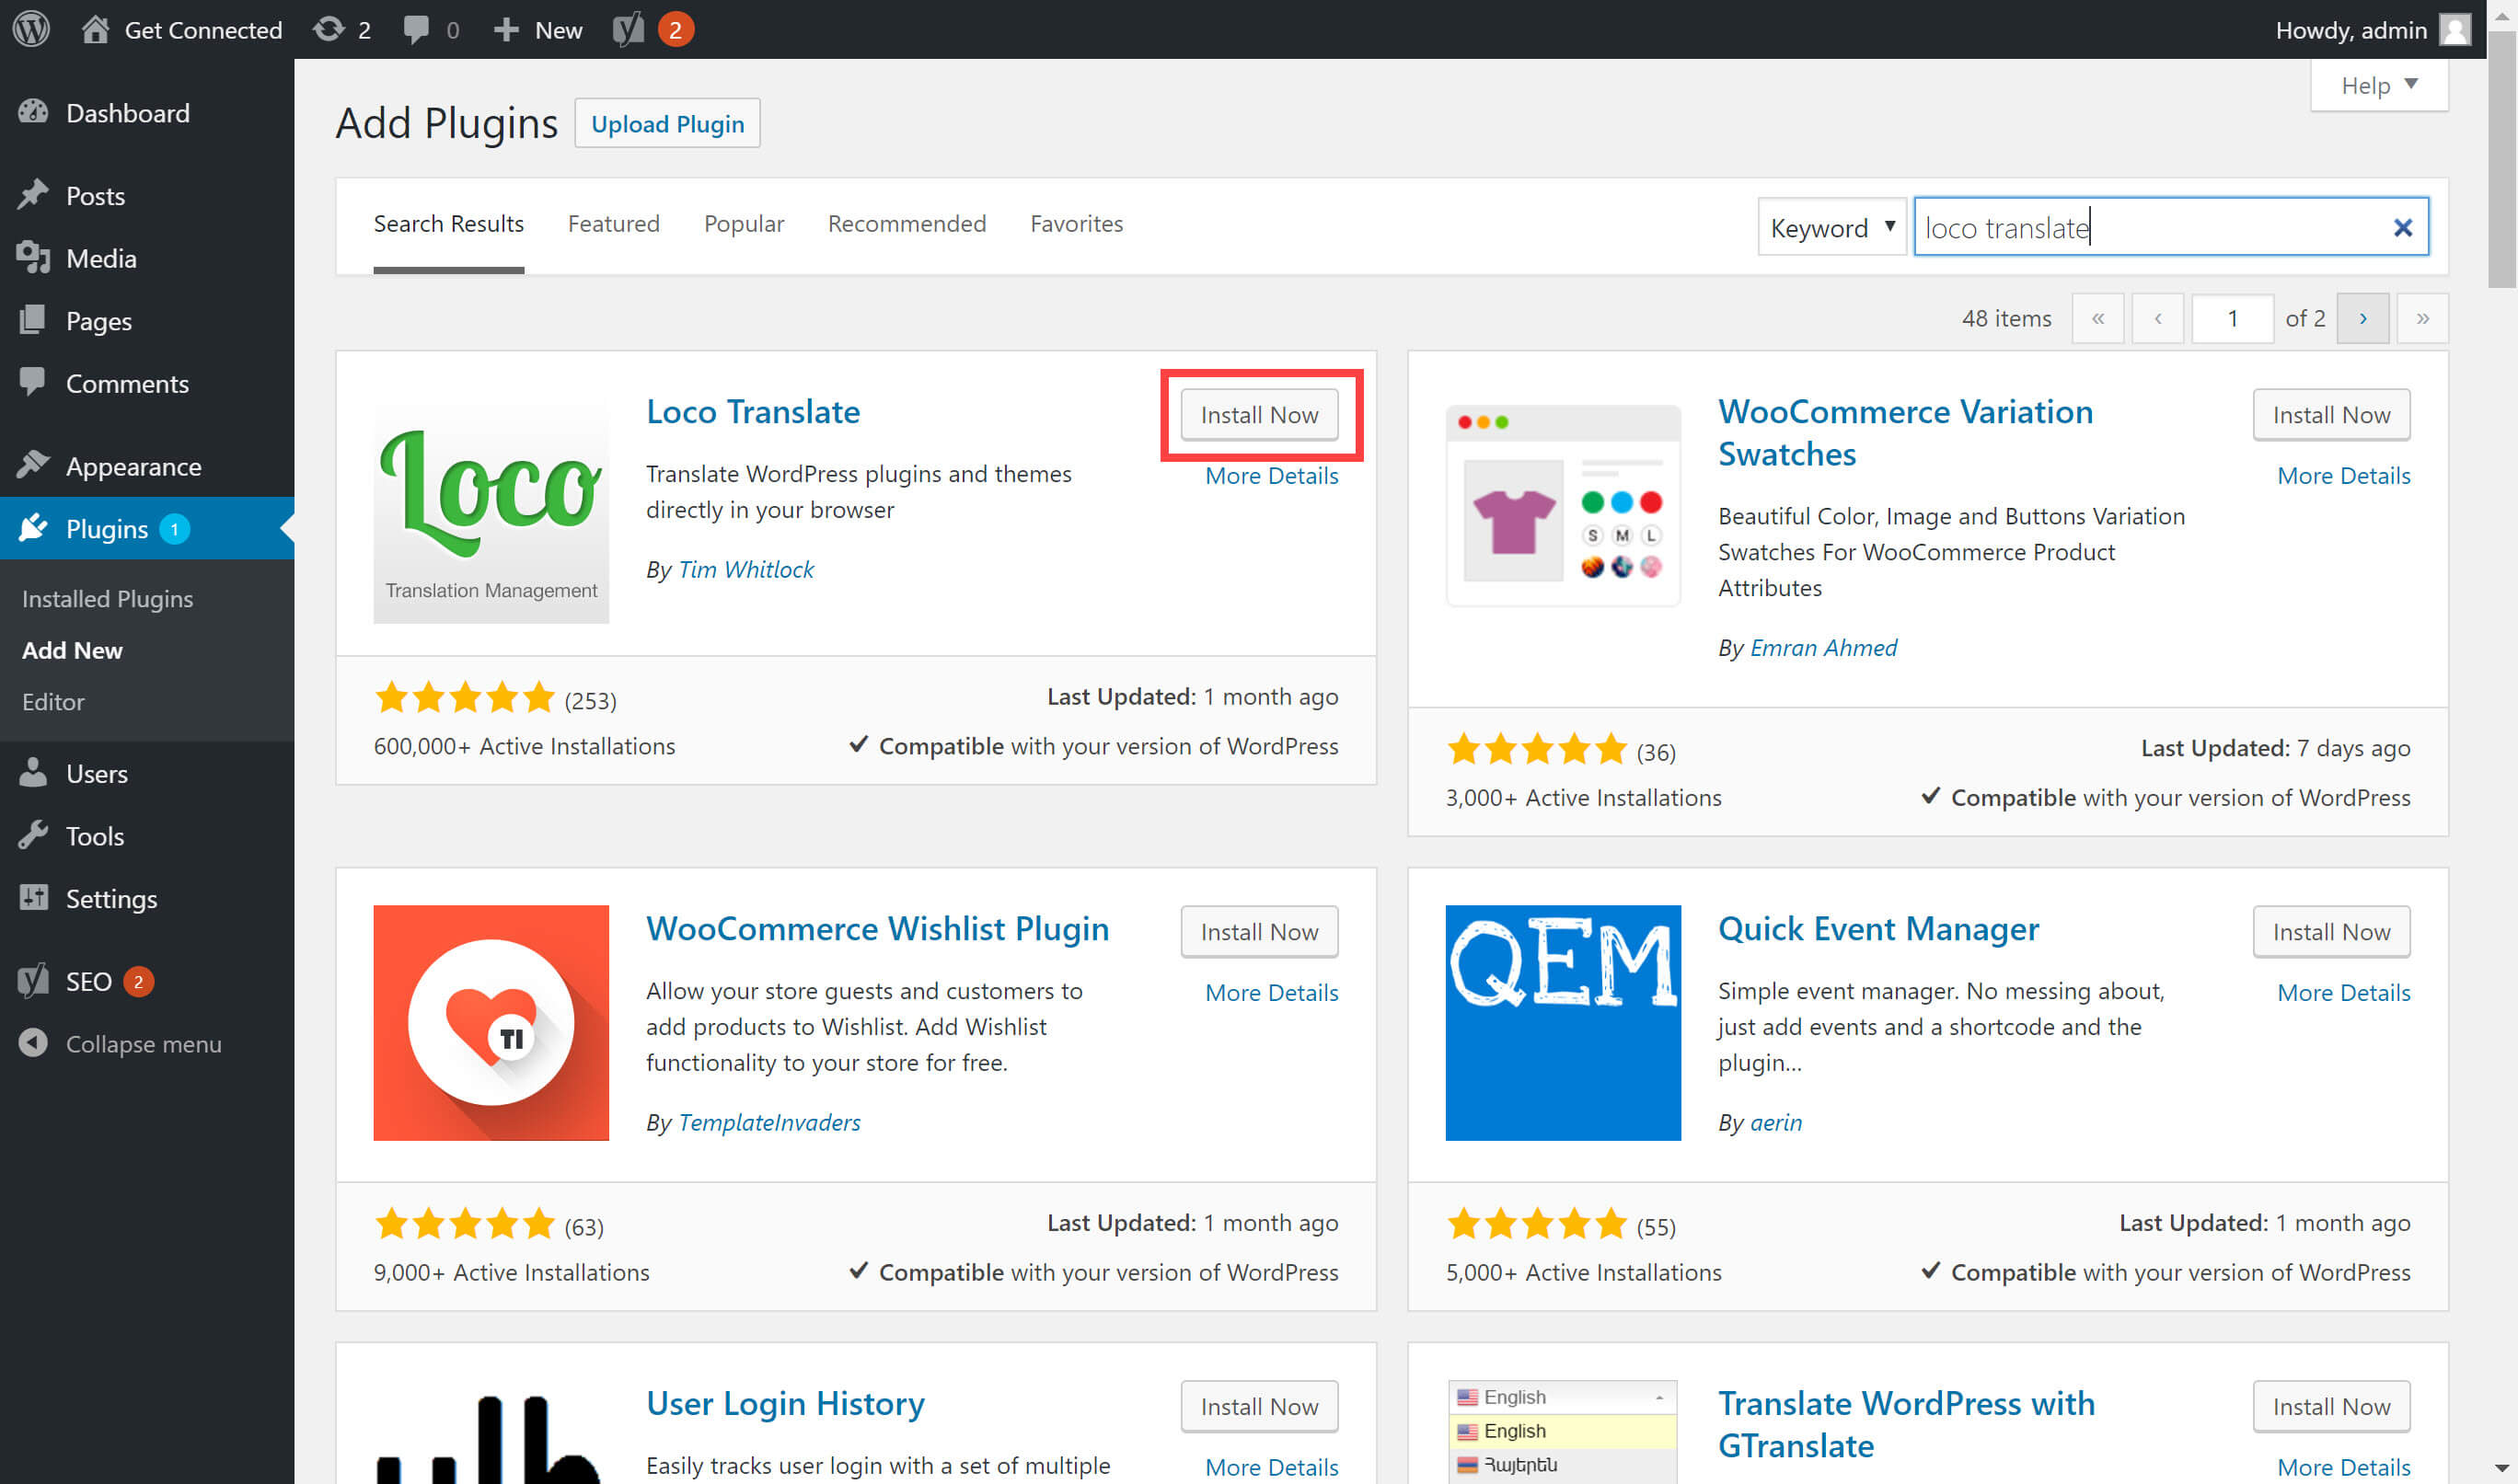Click the Wishlist heart icon thumbnail
This screenshot has height=1484, width=2518.
491,1022
